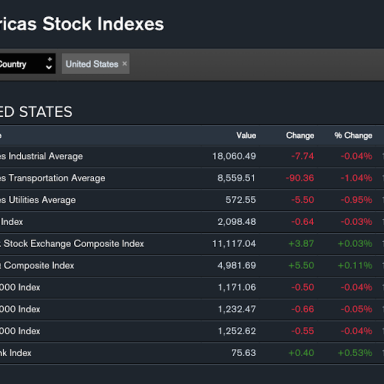Click value 1,252.62 in the table
Screen dimensions: 384x384
(237, 331)
